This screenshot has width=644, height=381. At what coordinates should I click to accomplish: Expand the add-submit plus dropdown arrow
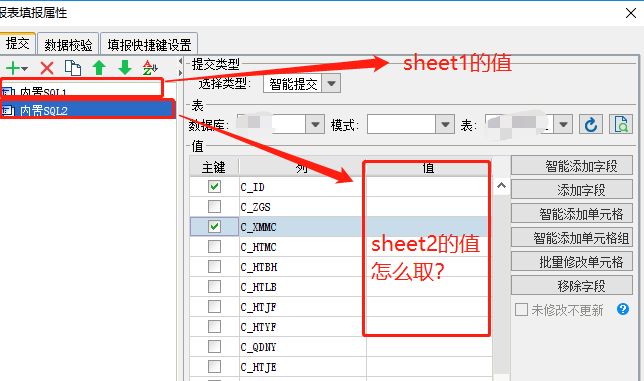click(24, 69)
